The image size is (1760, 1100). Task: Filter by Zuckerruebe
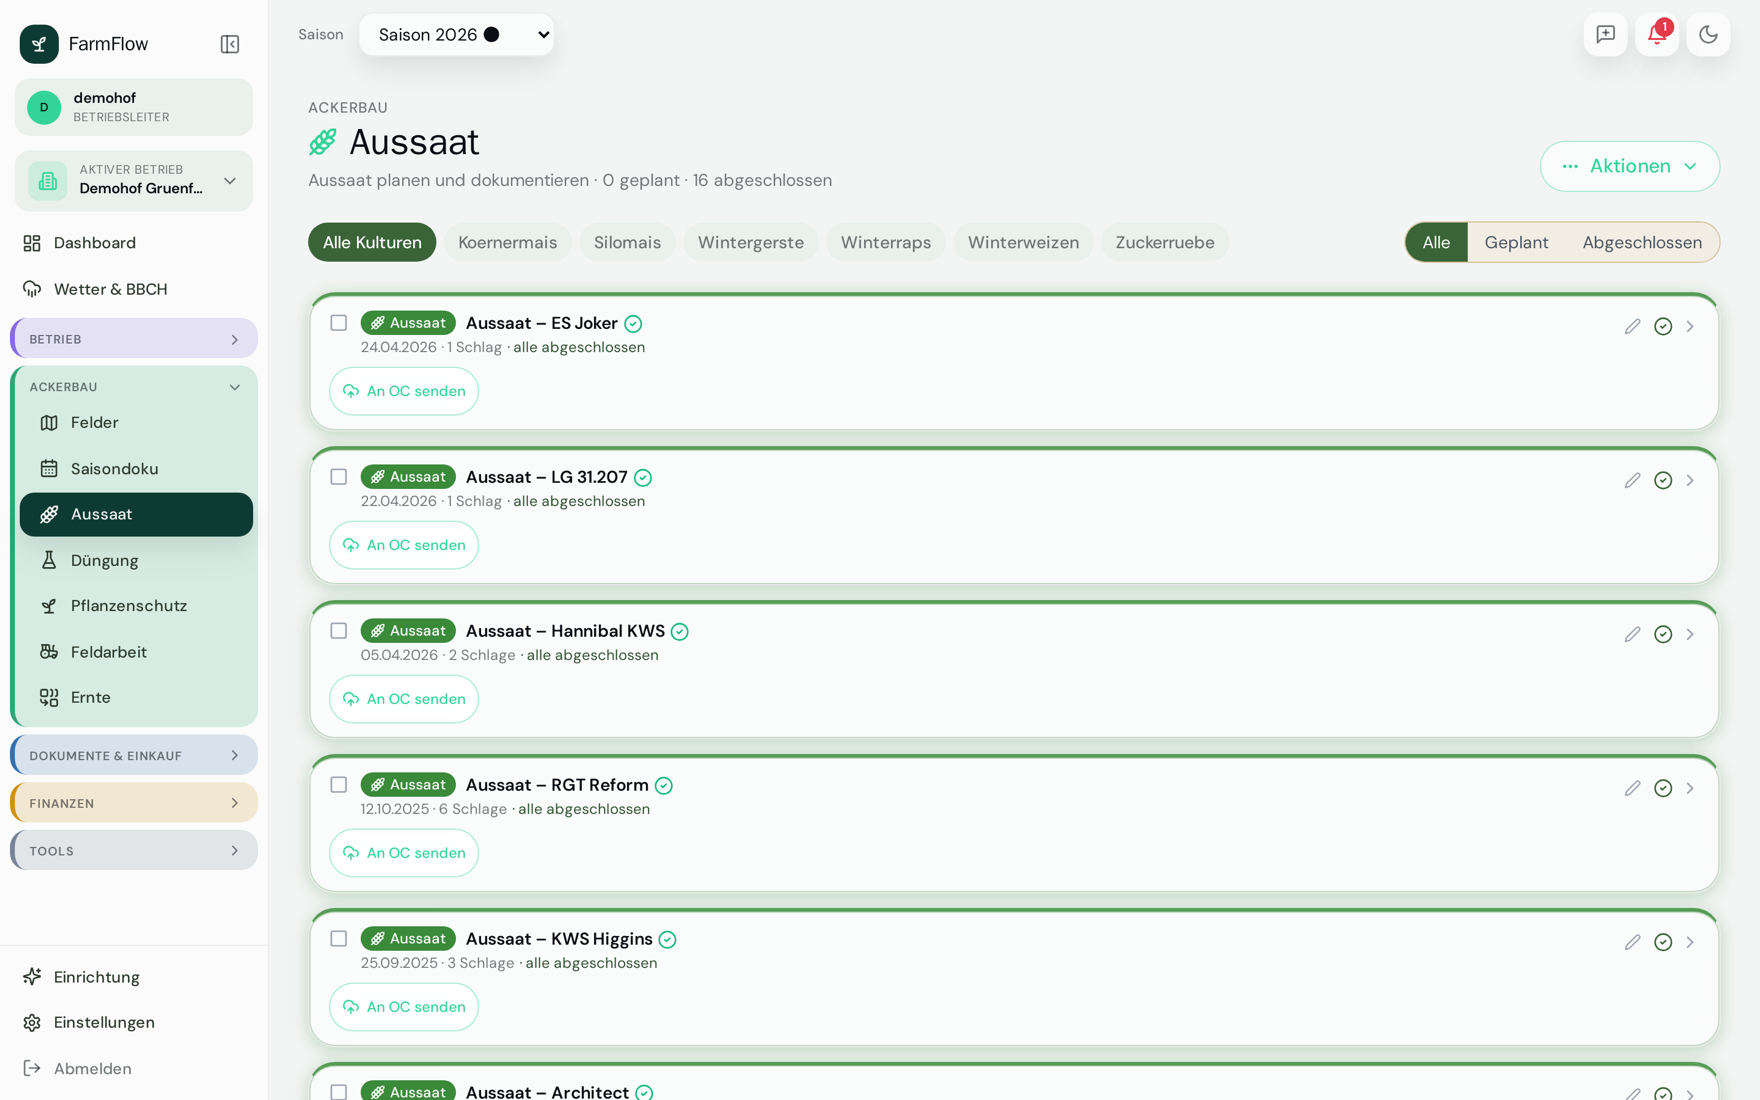1165,243
